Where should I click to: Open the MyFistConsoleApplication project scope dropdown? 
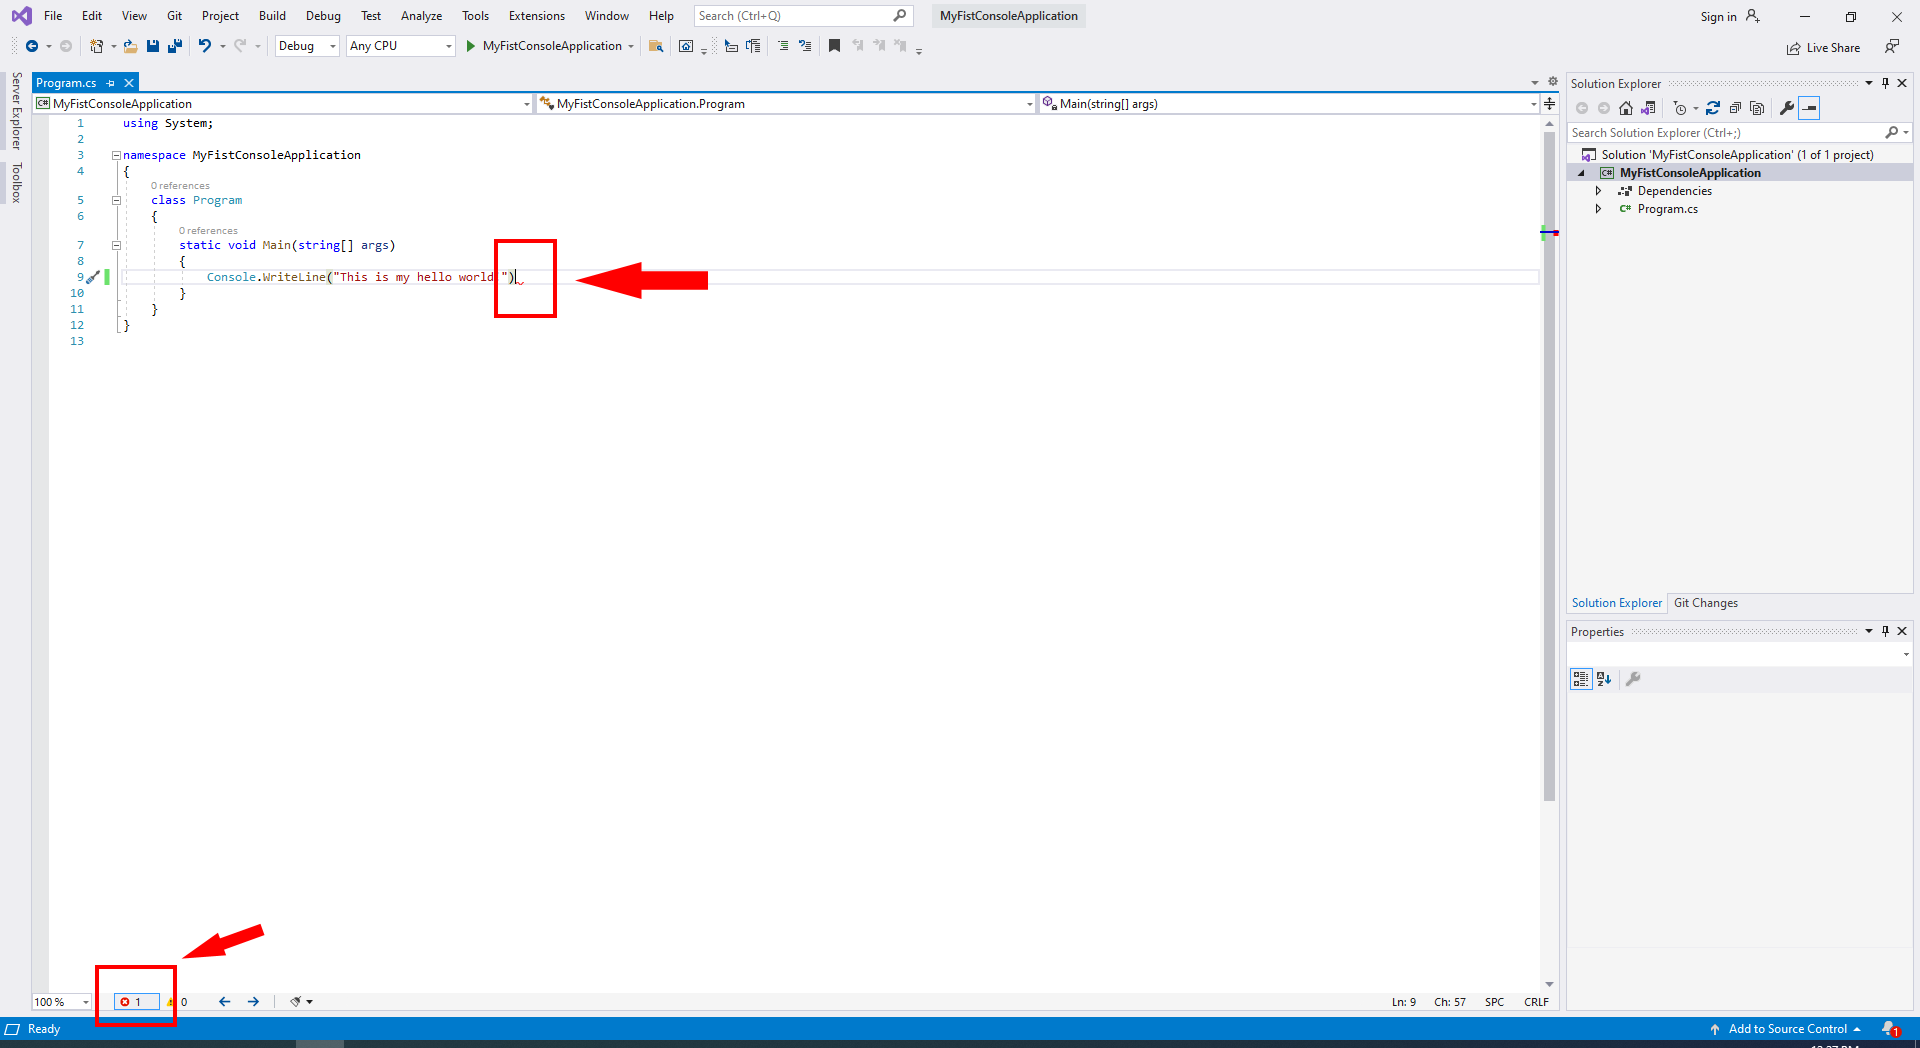tap(283, 104)
